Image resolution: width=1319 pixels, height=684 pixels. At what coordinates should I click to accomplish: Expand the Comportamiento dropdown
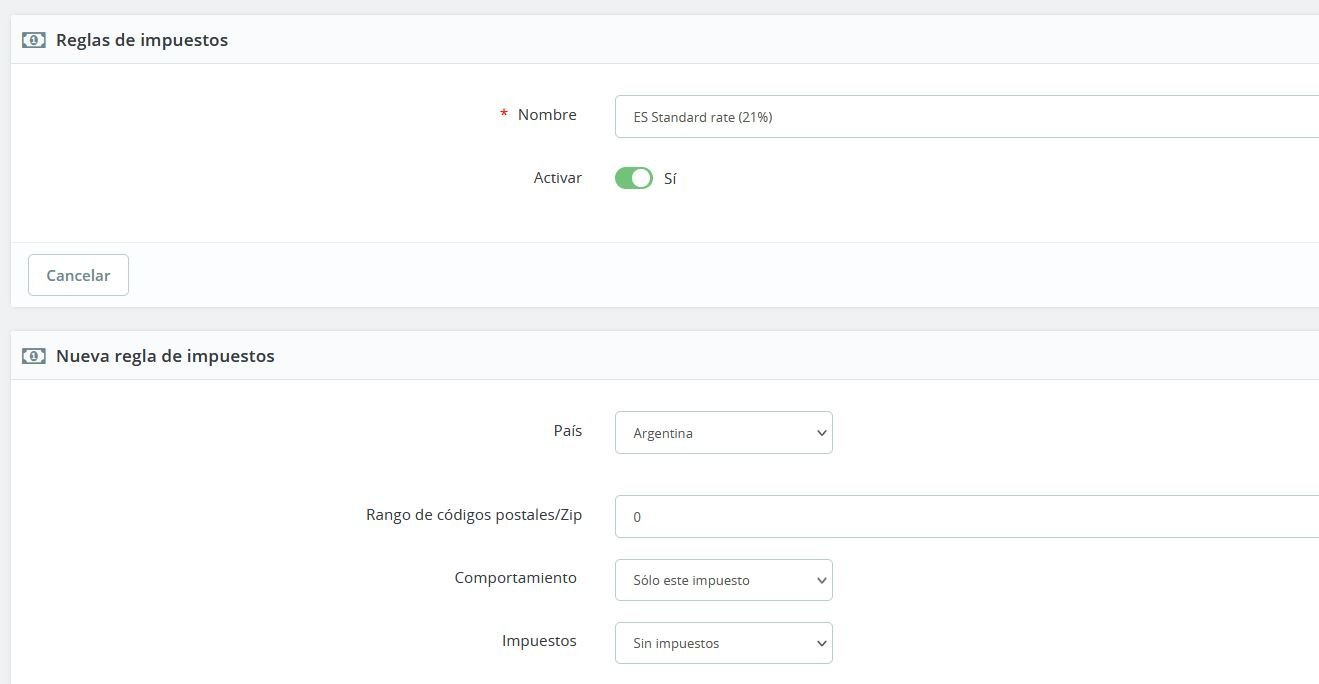[723, 580]
